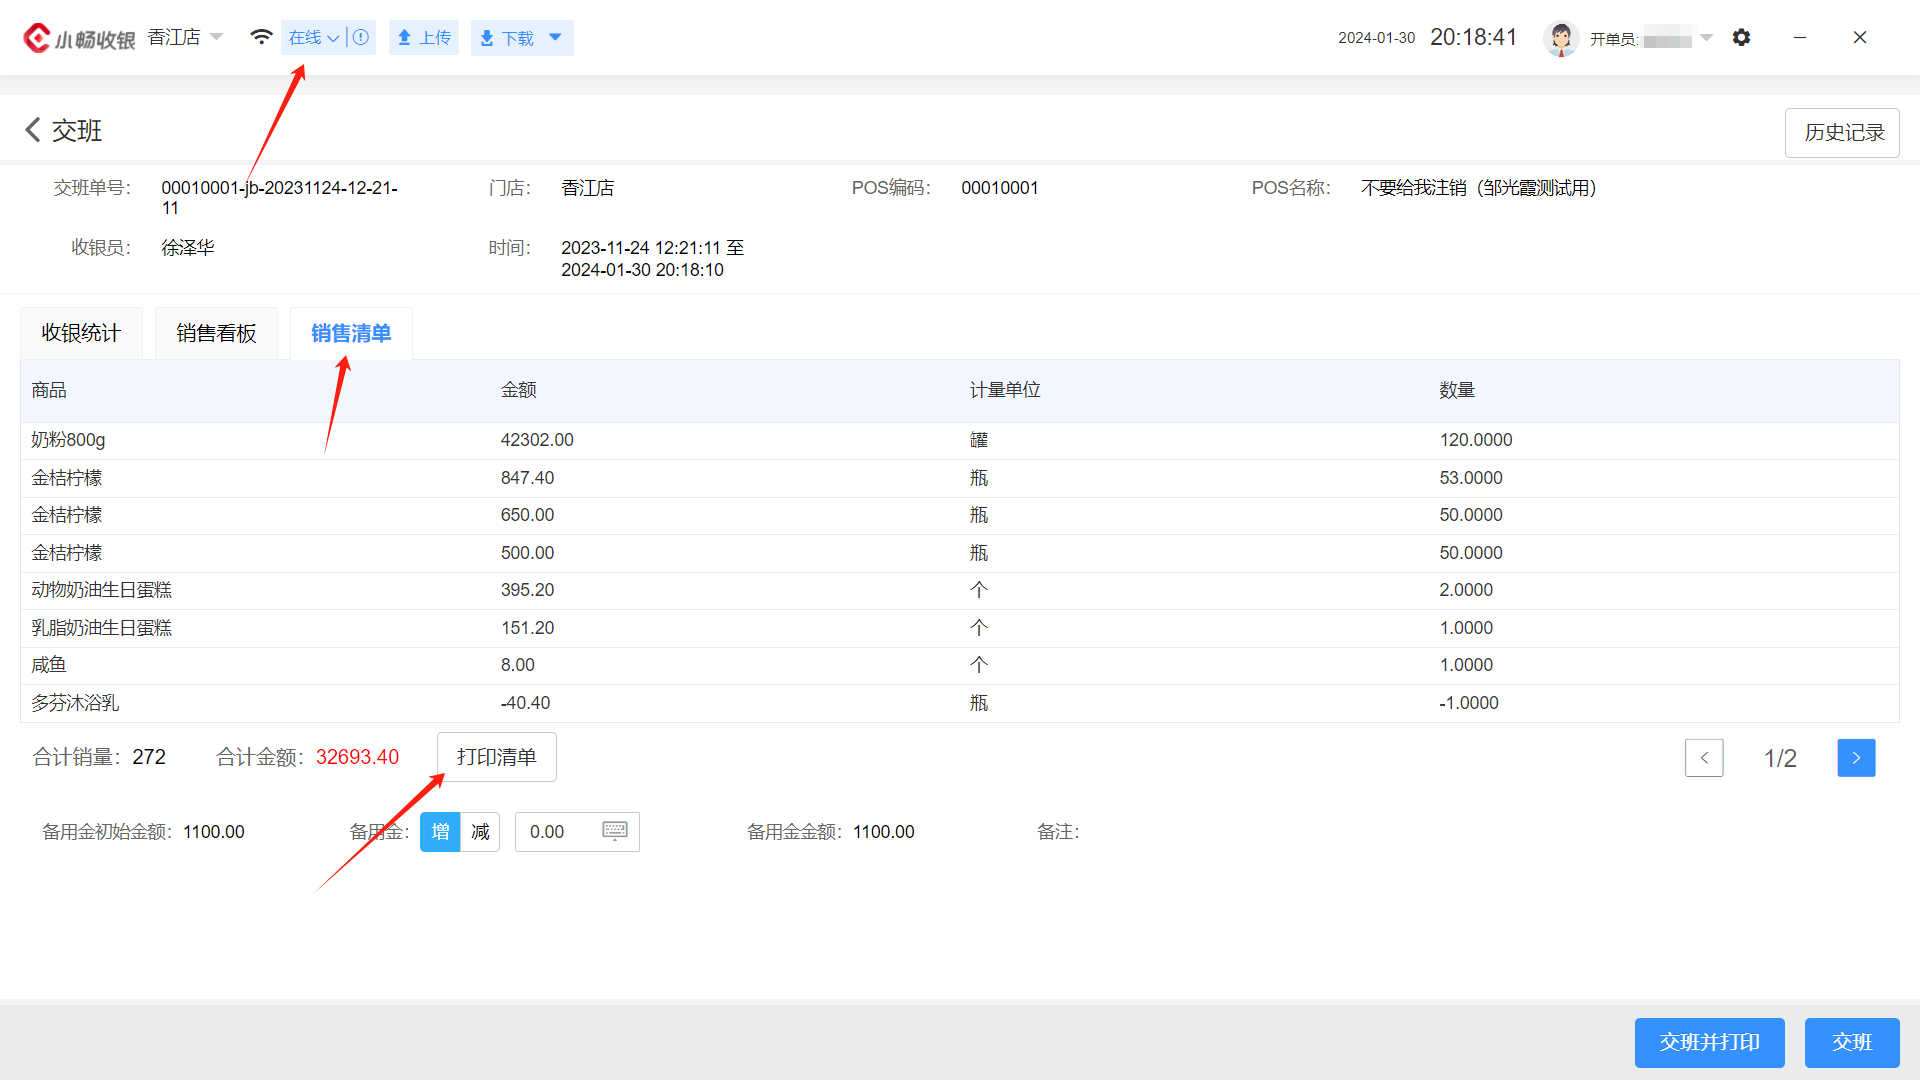Screen dimensions: 1920x1080
Task: Click the 打印清单 button
Action: [496, 757]
